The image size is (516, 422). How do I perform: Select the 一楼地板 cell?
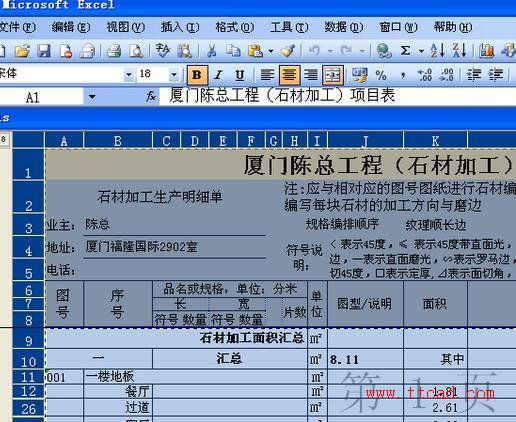(x=195, y=377)
